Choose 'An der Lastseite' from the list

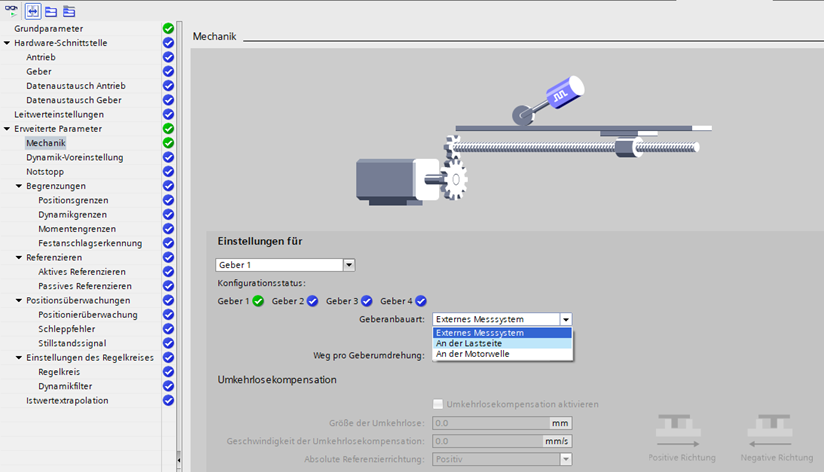click(501, 343)
